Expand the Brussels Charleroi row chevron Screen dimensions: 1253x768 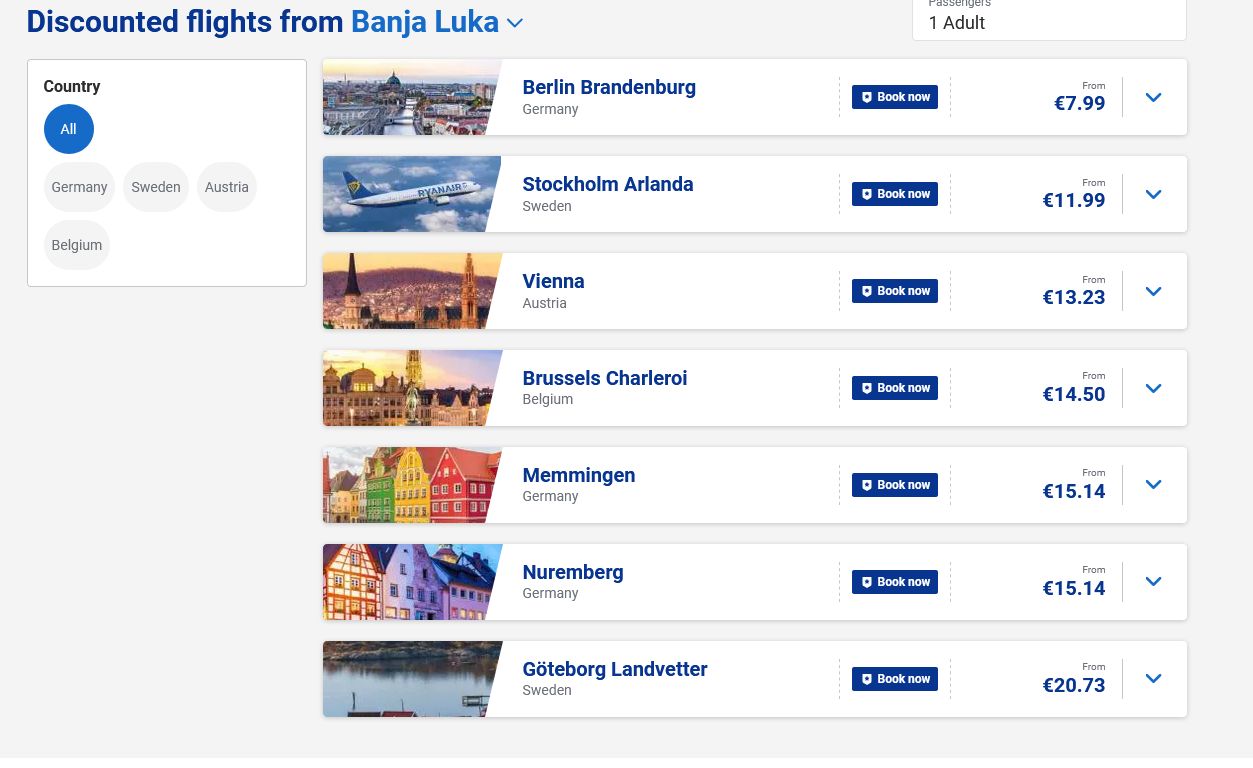click(1153, 388)
